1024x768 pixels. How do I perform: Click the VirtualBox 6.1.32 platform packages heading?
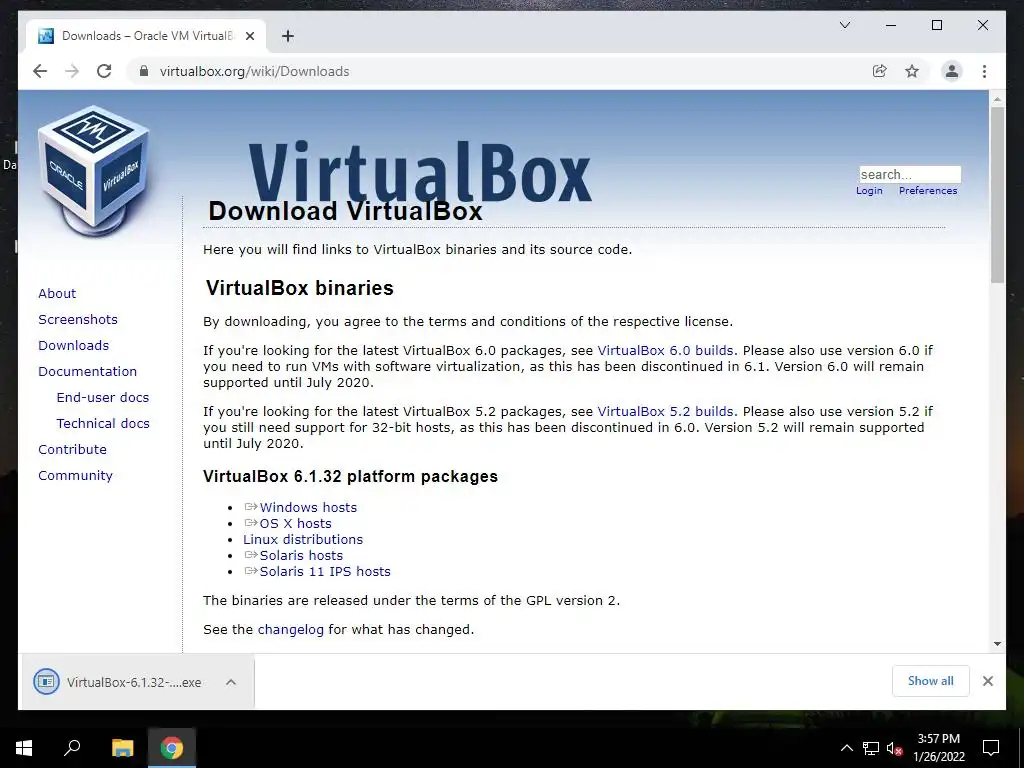pos(350,476)
